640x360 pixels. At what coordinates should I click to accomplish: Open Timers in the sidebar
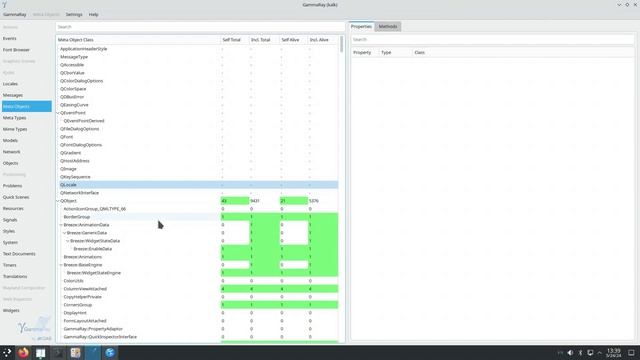coord(27,265)
